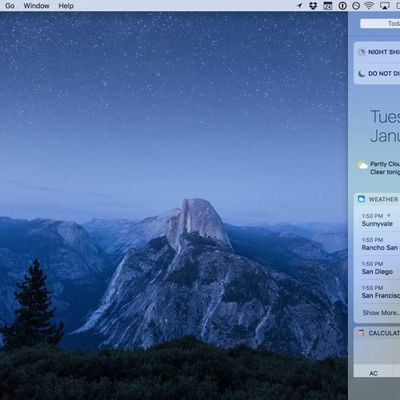Open the Wi-Fi status menu

pyautogui.click(x=369, y=6)
